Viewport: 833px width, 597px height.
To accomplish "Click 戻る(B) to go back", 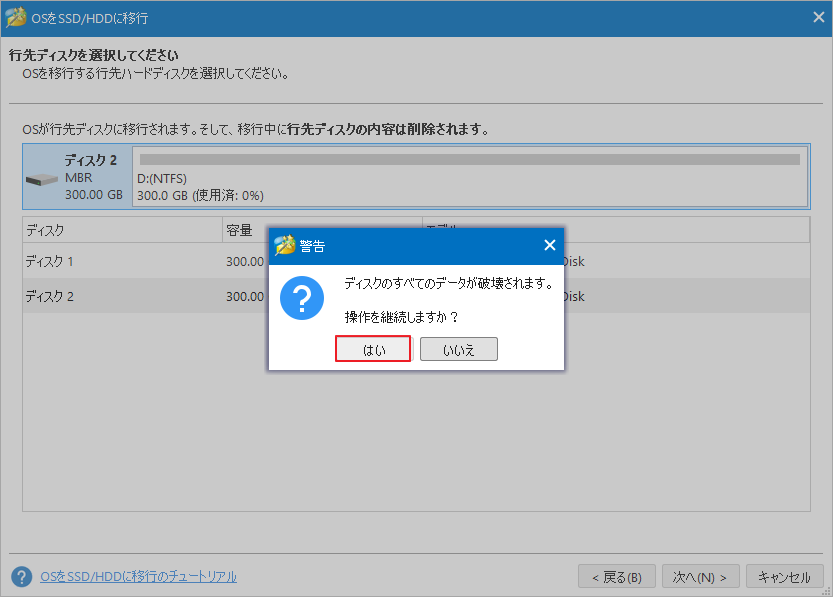I will coord(617,576).
